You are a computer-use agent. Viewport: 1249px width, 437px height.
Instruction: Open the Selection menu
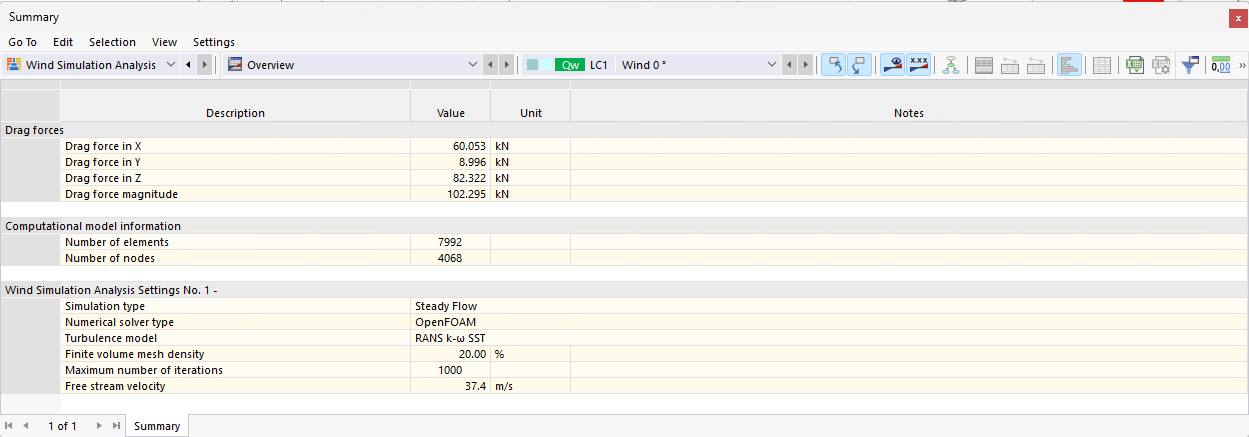tap(112, 42)
